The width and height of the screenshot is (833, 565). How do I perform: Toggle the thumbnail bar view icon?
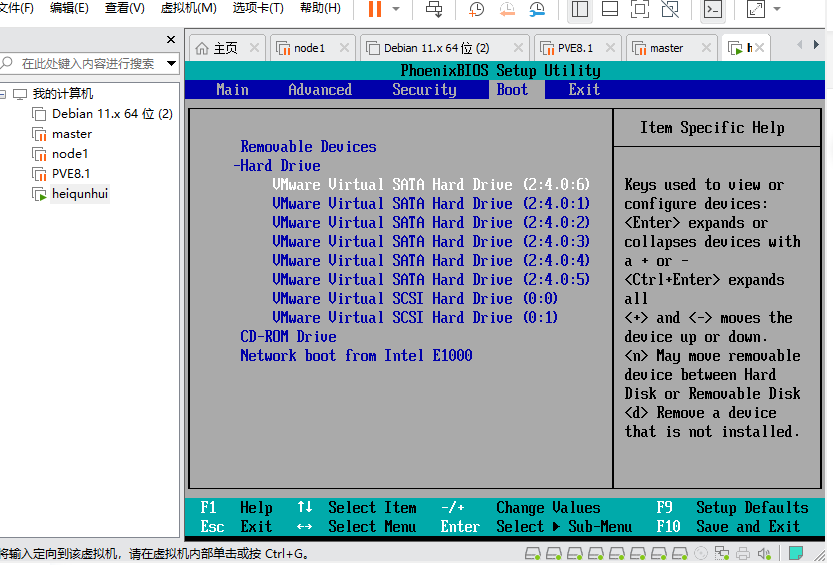pyautogui.click(x=610, y=9)
